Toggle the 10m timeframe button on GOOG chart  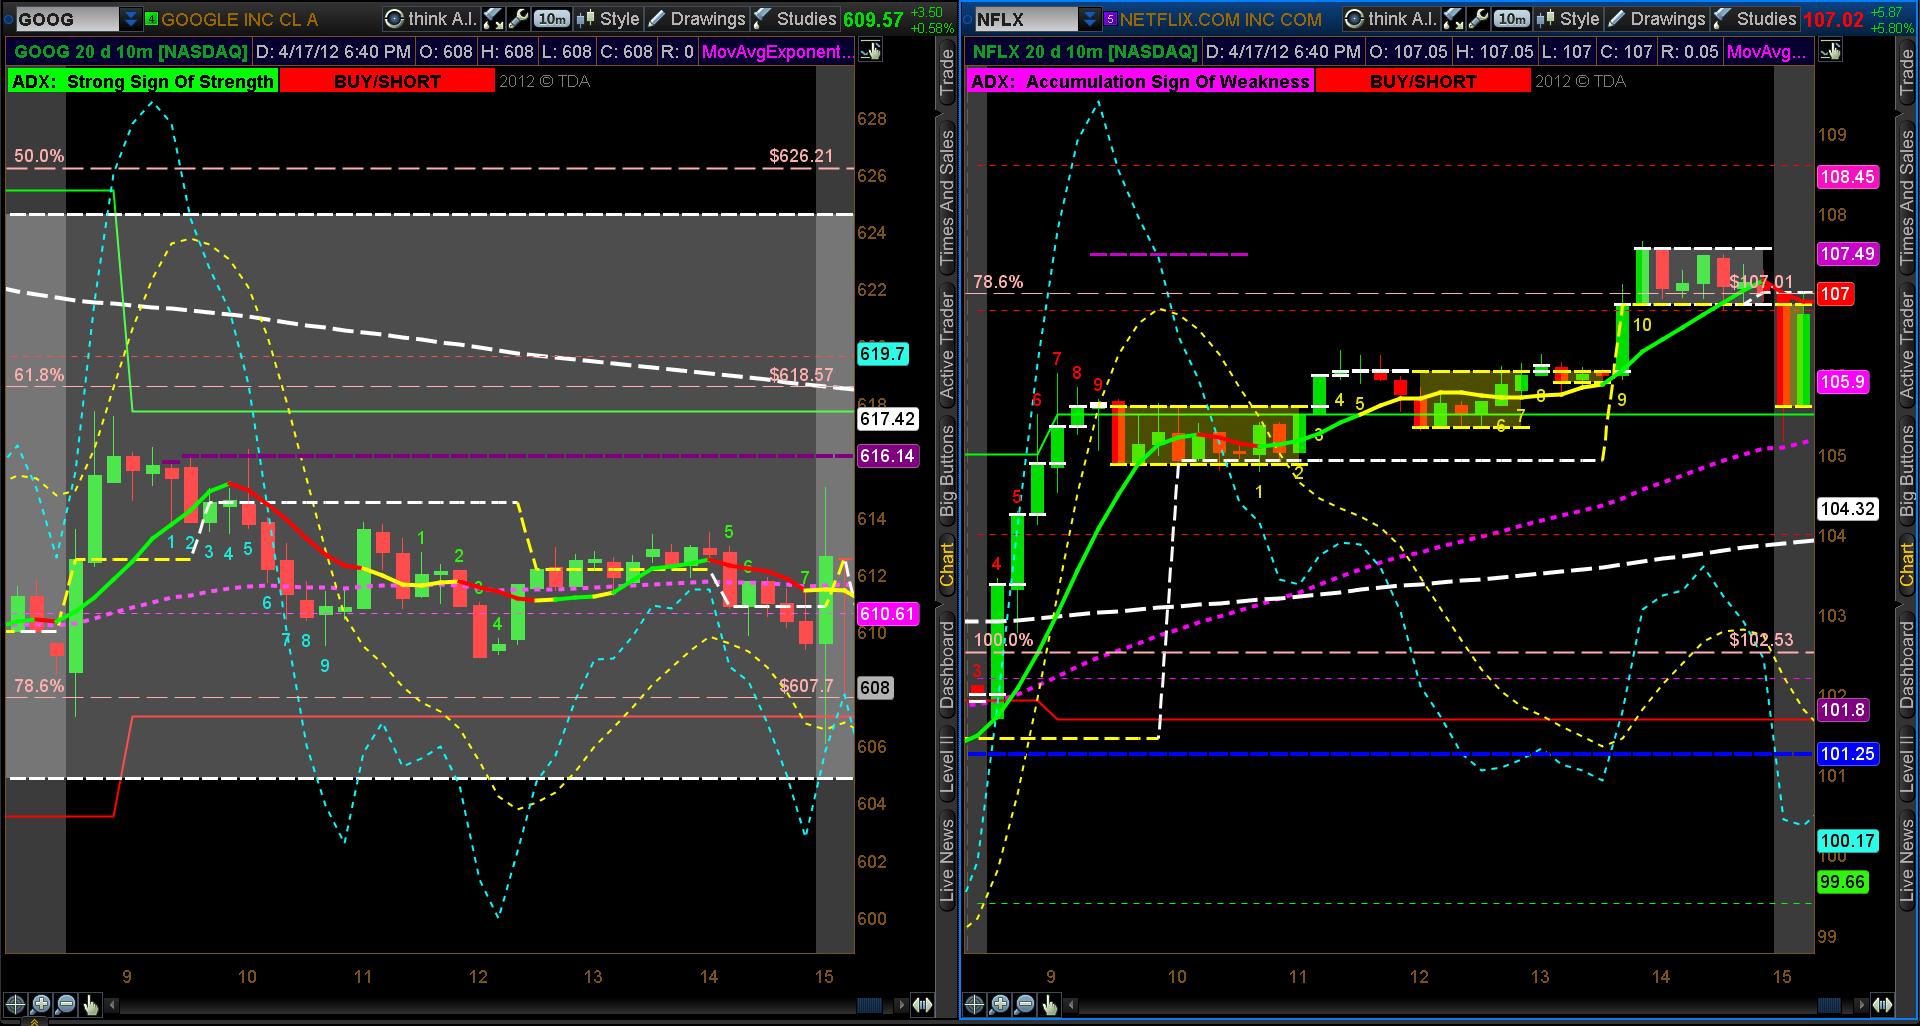click(x=551, y=19)
